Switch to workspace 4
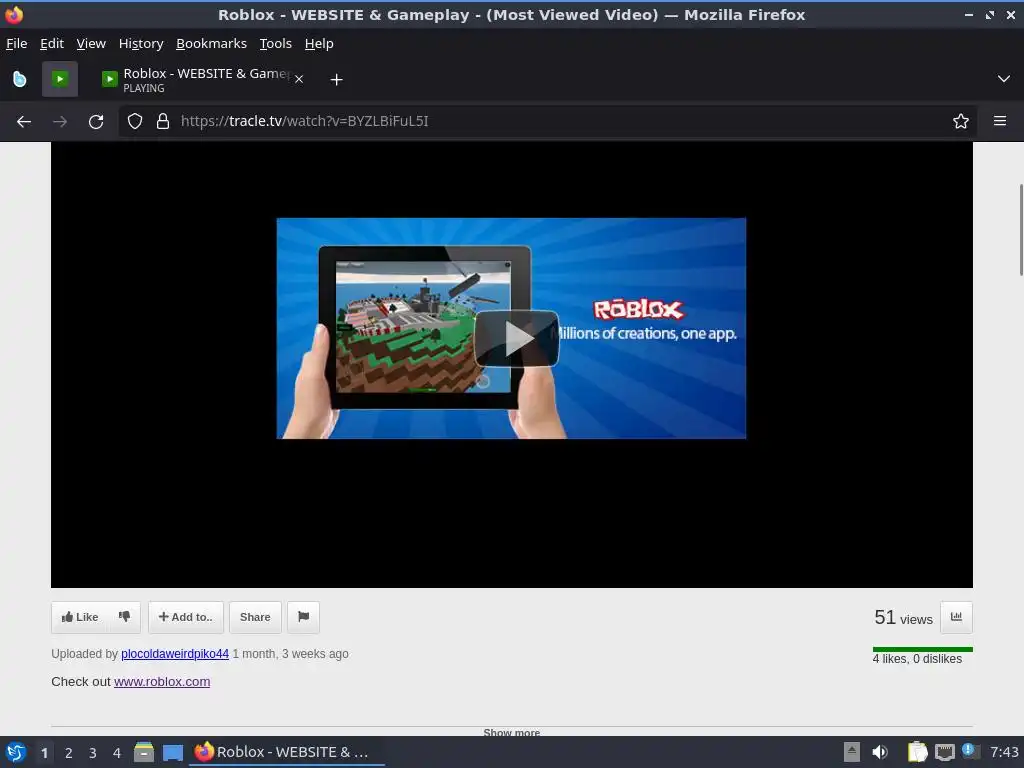This screenshot has height=768, width=1024. coord(117,753)
